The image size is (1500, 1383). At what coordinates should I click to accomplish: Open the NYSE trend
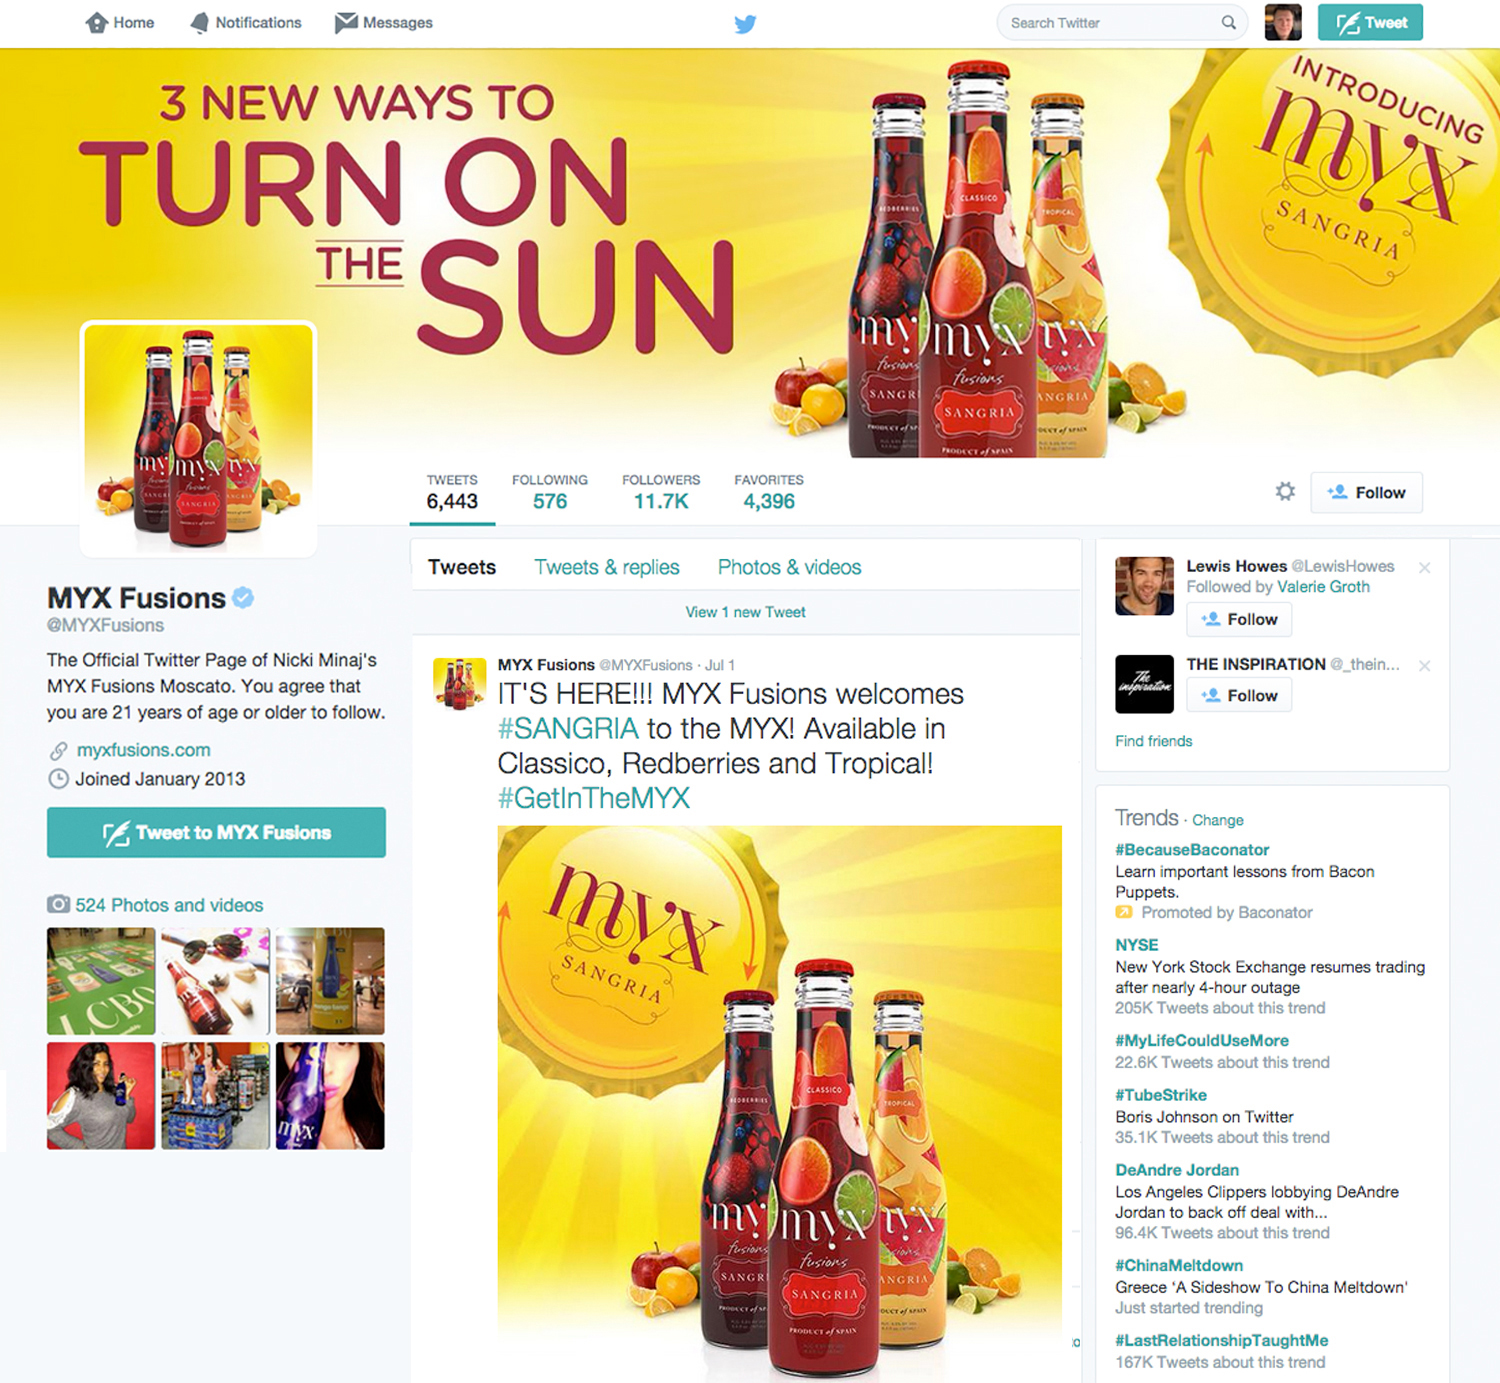coord(1137,945)
